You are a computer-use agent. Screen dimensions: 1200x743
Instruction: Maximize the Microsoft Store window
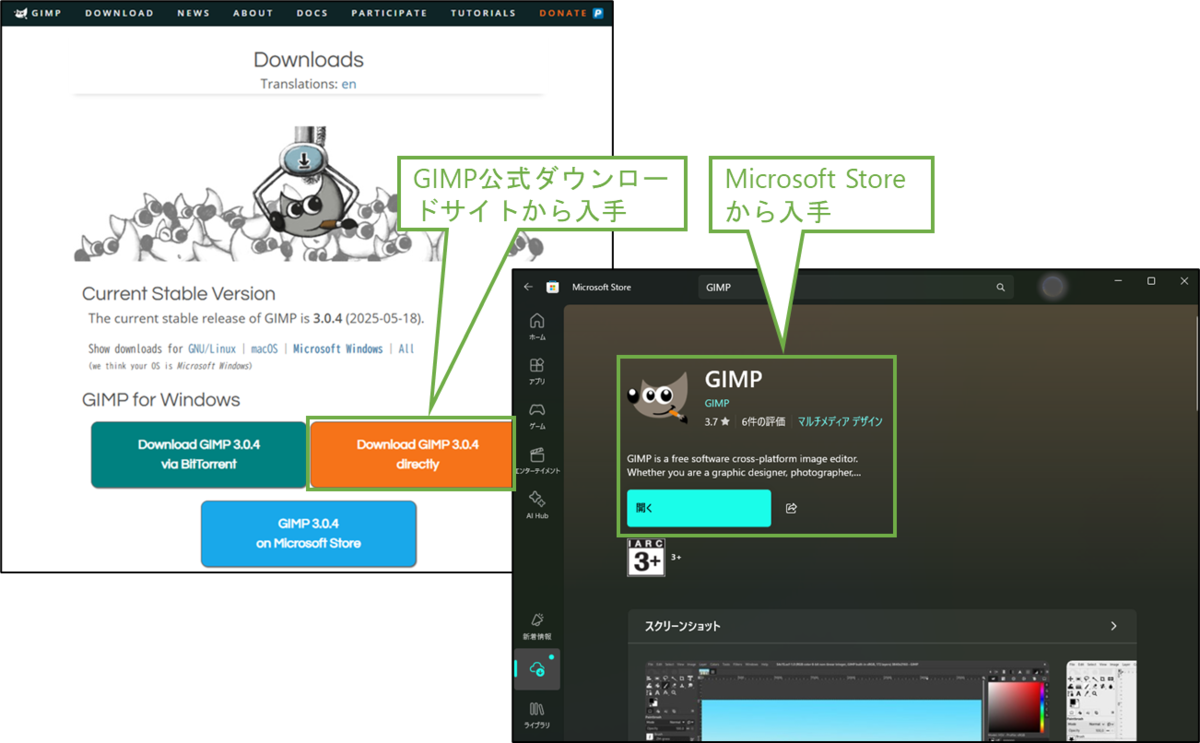1151,282
